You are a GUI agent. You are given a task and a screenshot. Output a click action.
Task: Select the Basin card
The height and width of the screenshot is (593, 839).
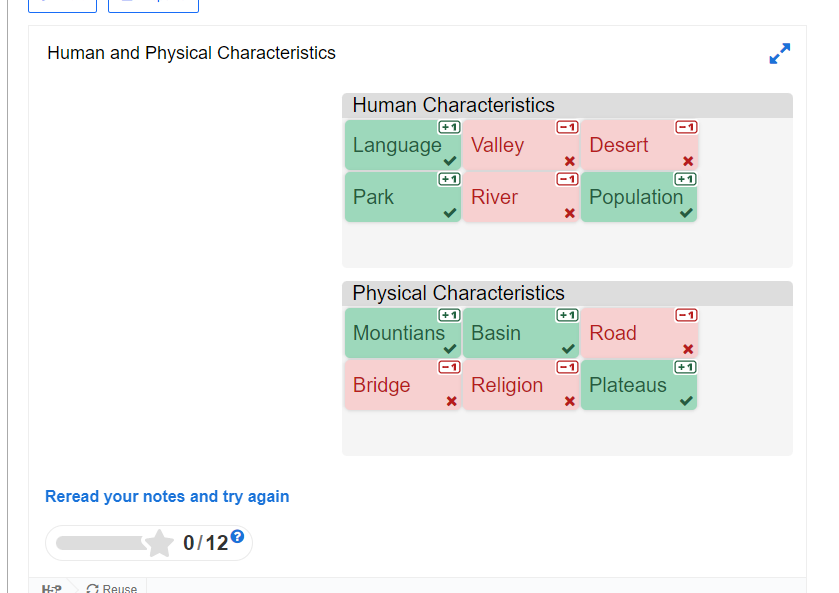[x=521, y=333]
